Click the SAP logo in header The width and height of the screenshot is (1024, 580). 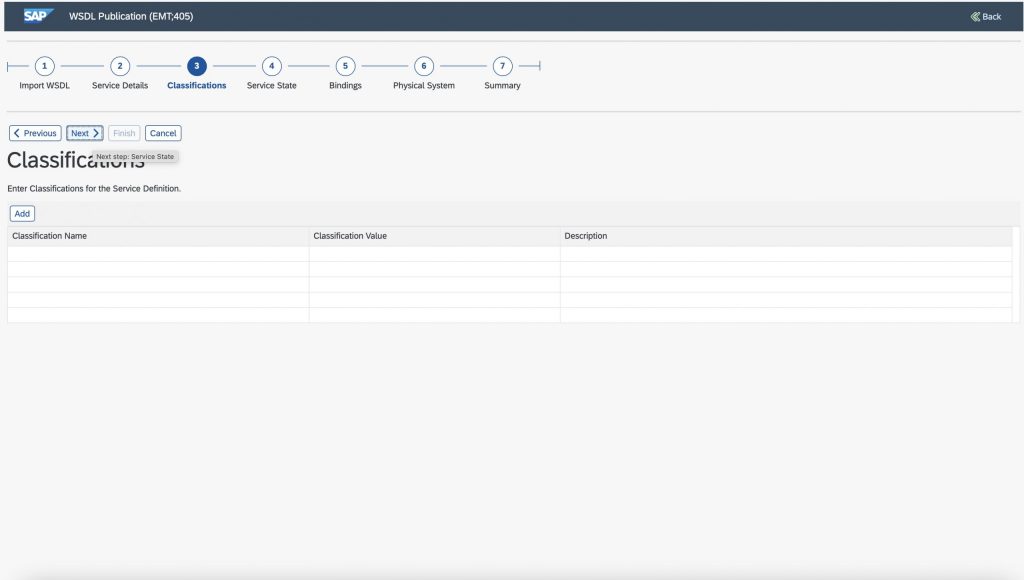38,16
